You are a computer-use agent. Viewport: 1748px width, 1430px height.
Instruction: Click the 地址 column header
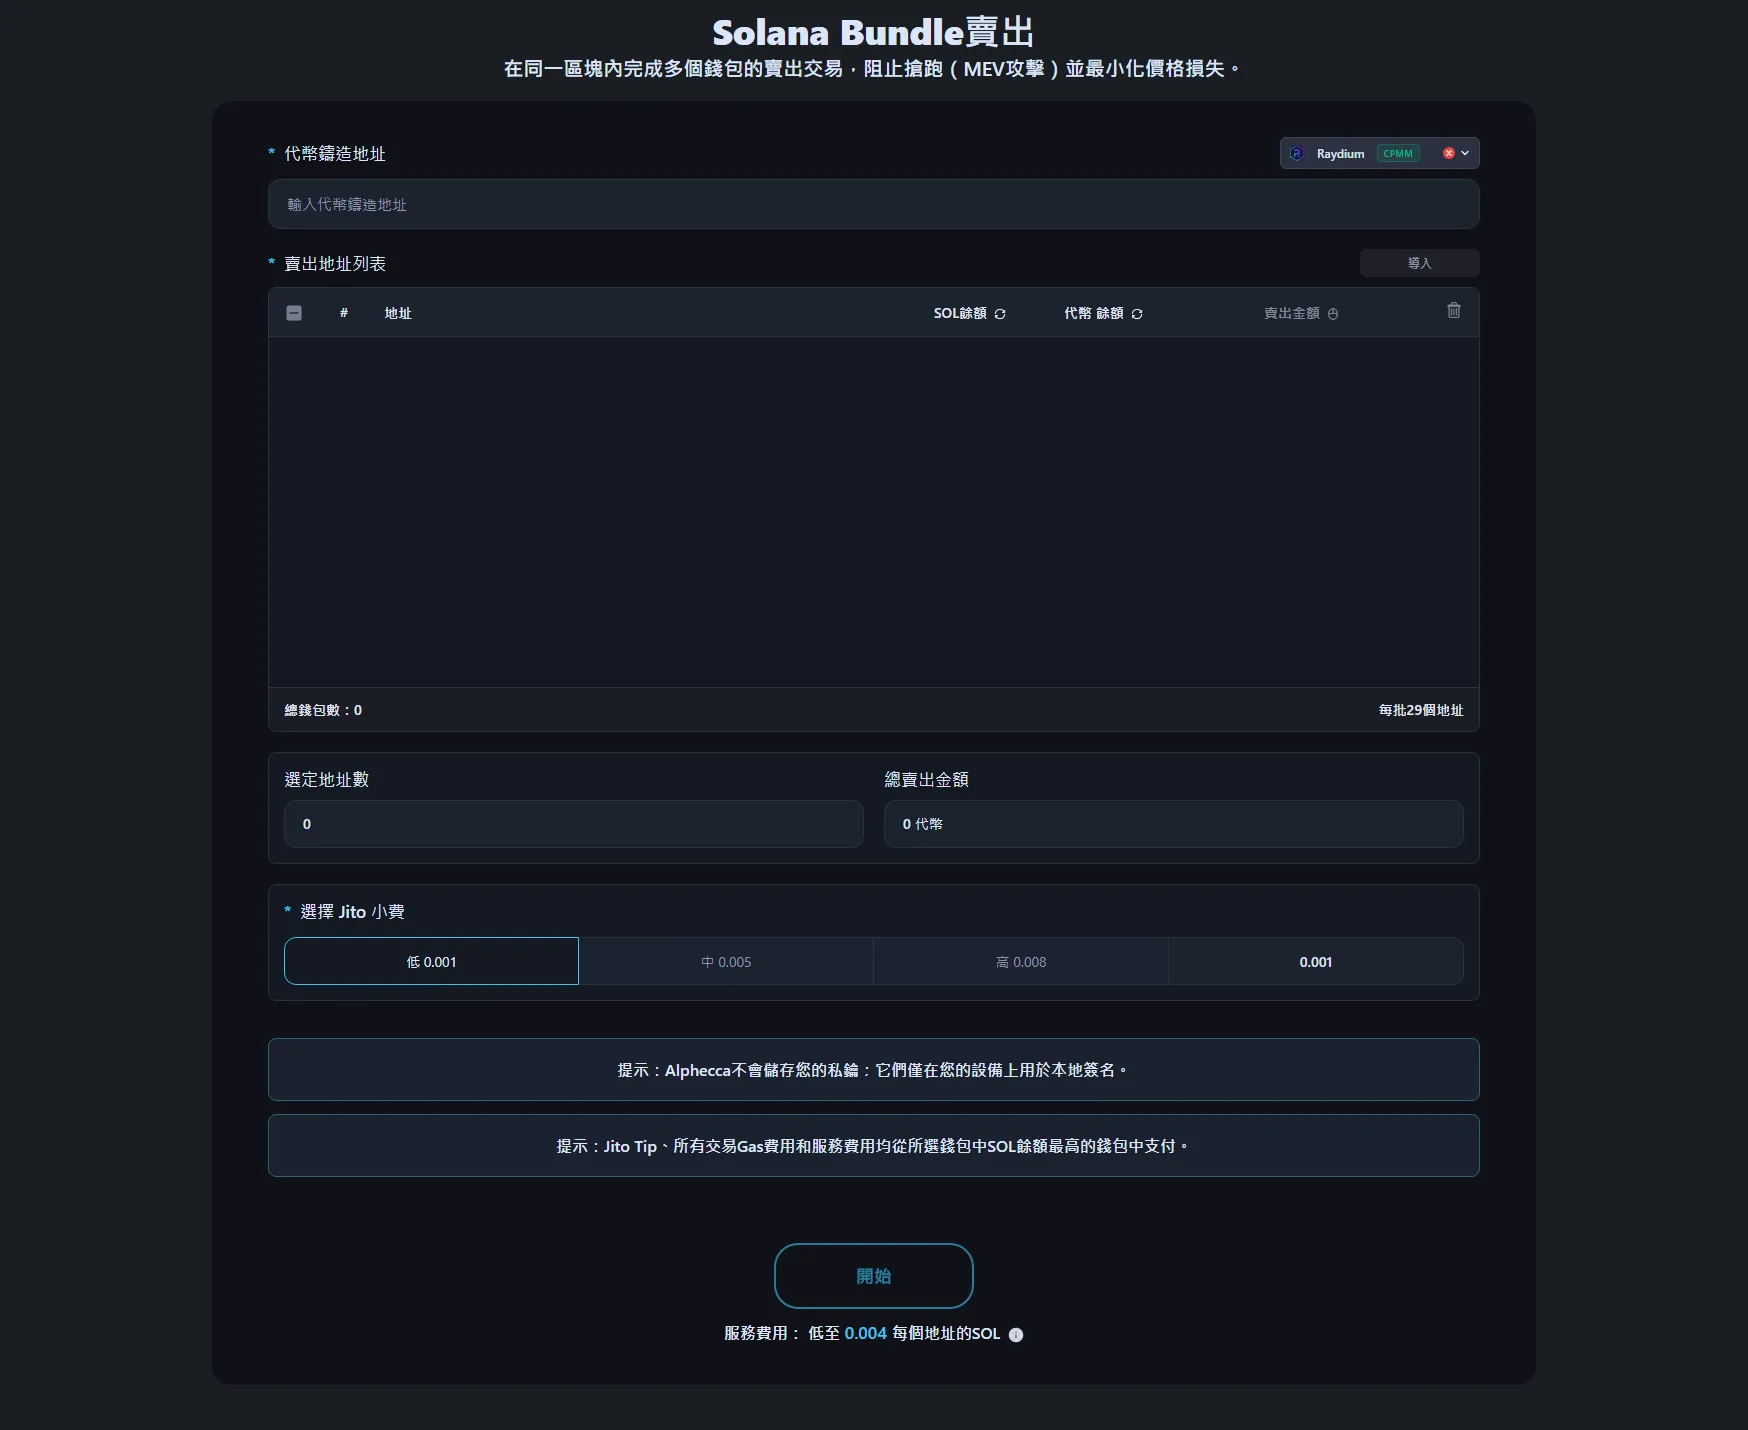tap(398, 314)
